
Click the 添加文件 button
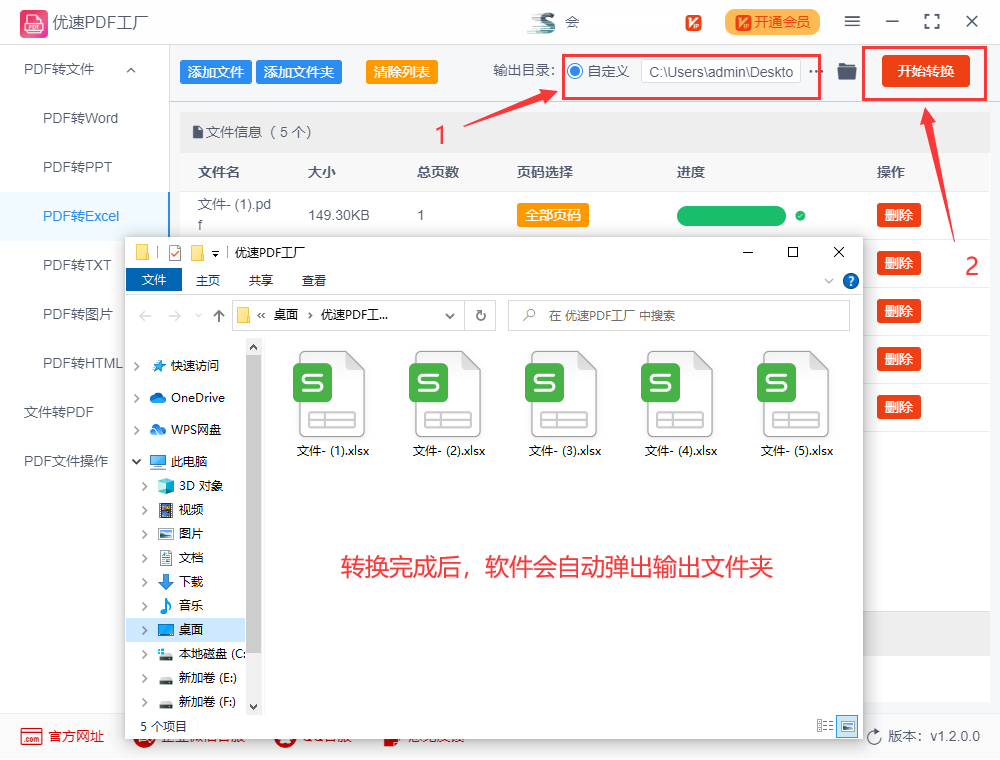[215, 71]
